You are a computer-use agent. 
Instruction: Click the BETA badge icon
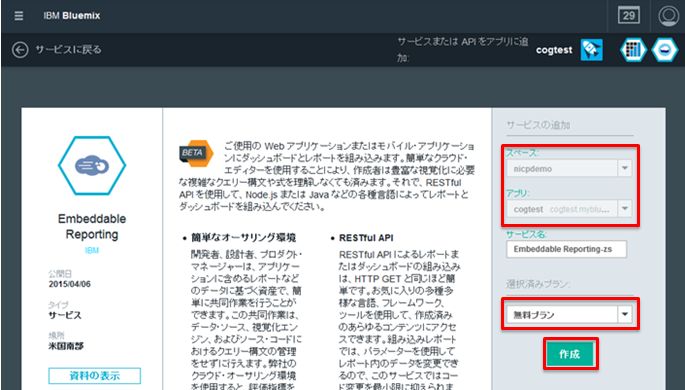click(x=196, y=153)
